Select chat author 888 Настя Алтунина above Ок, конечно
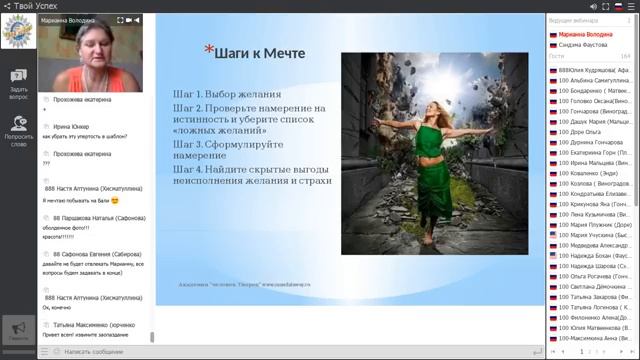The image size is (640, 360). 93,298
